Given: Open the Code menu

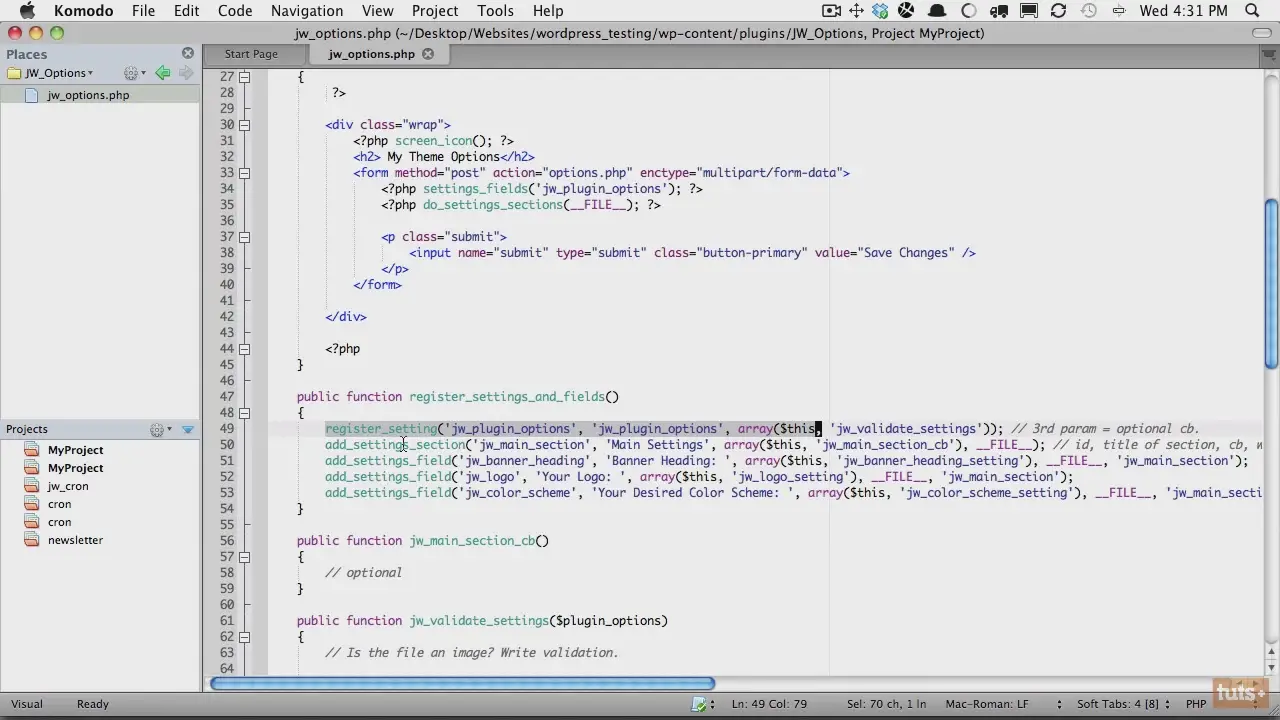Looking at the screenshot, I should pos(235,11).
